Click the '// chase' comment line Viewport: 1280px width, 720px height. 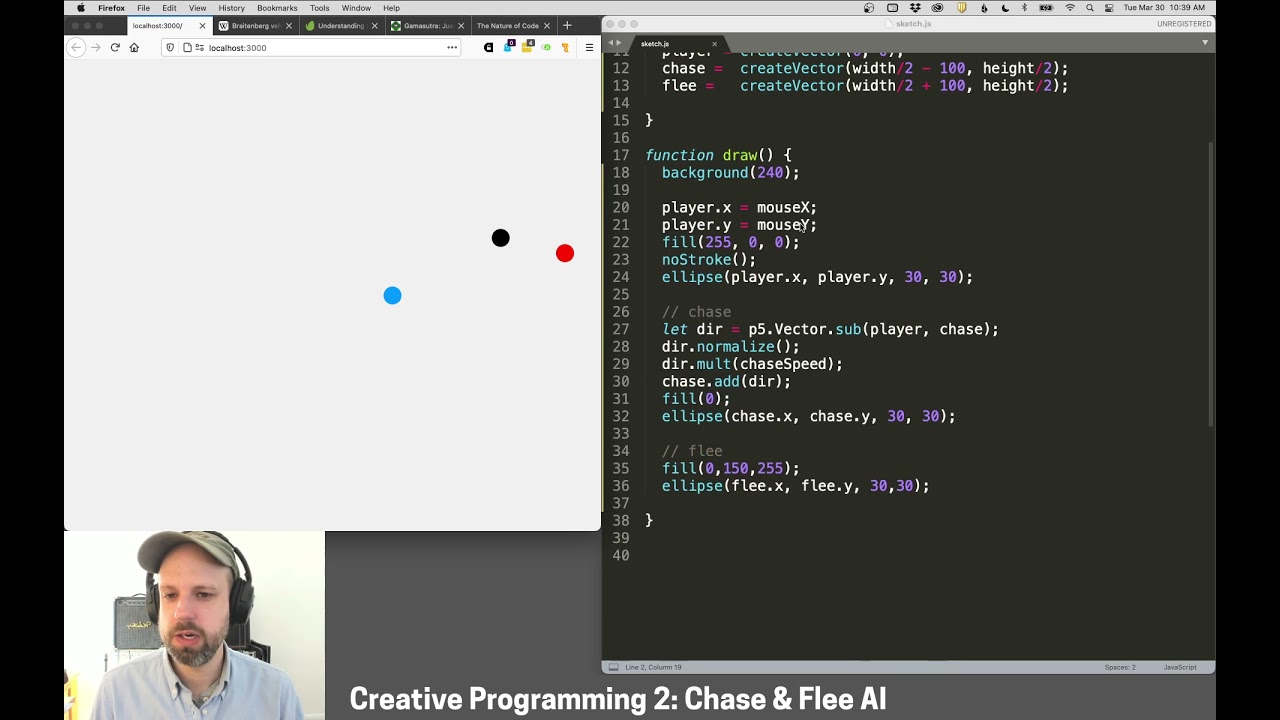click(x=696, y=312)
